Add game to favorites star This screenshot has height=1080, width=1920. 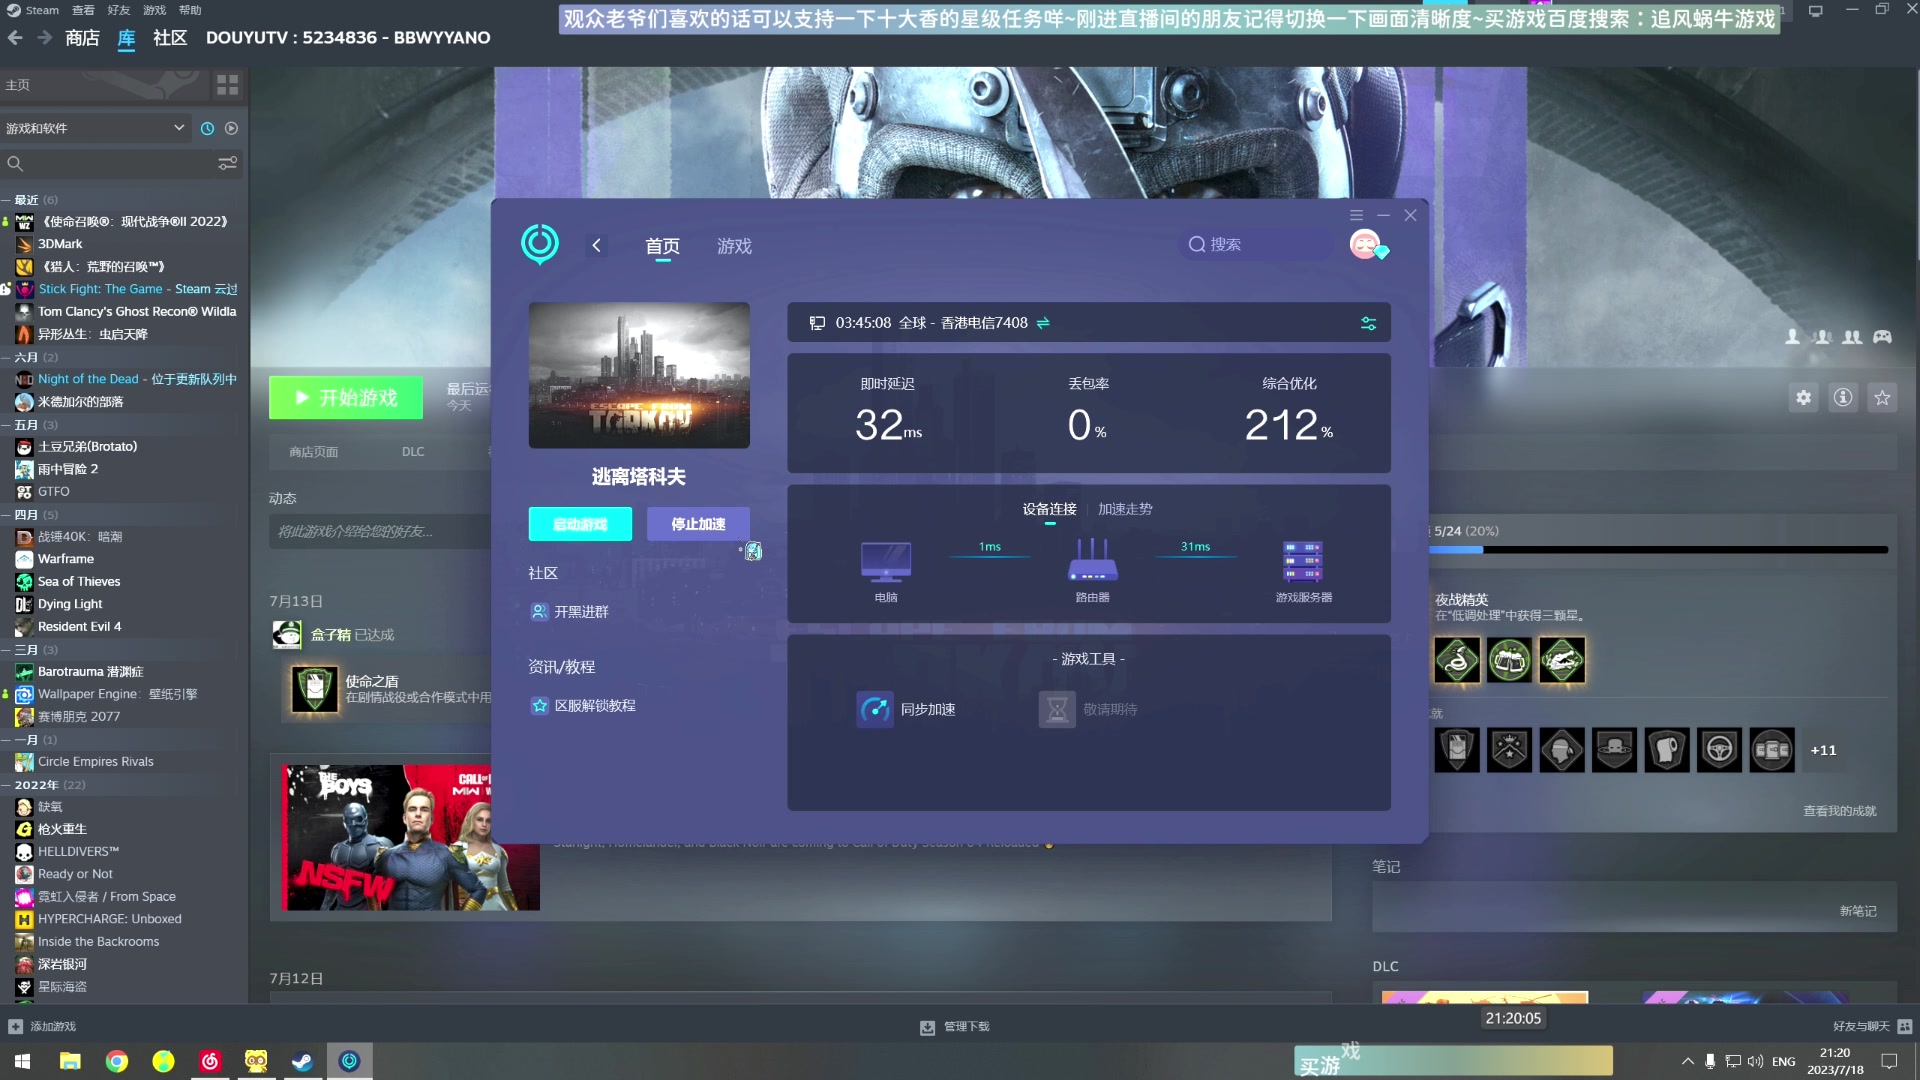[x=1882, y=398]
